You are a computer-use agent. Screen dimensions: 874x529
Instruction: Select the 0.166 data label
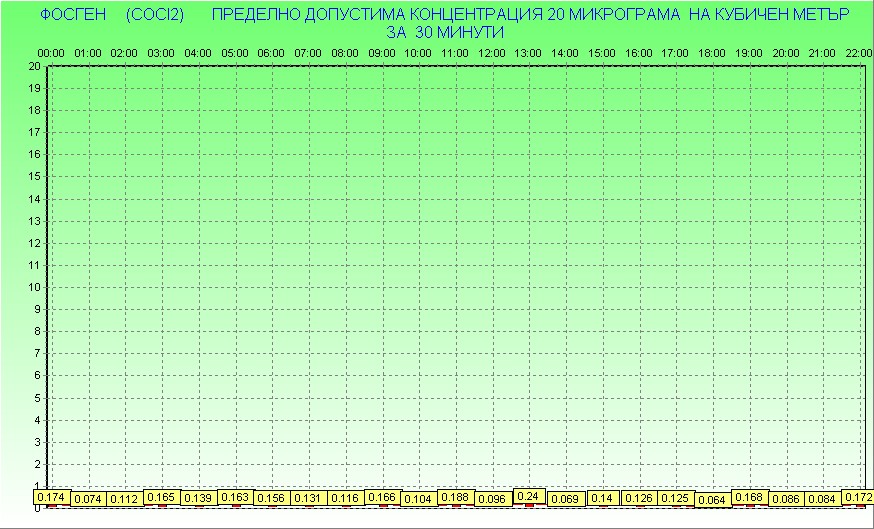tap(382, 497)
